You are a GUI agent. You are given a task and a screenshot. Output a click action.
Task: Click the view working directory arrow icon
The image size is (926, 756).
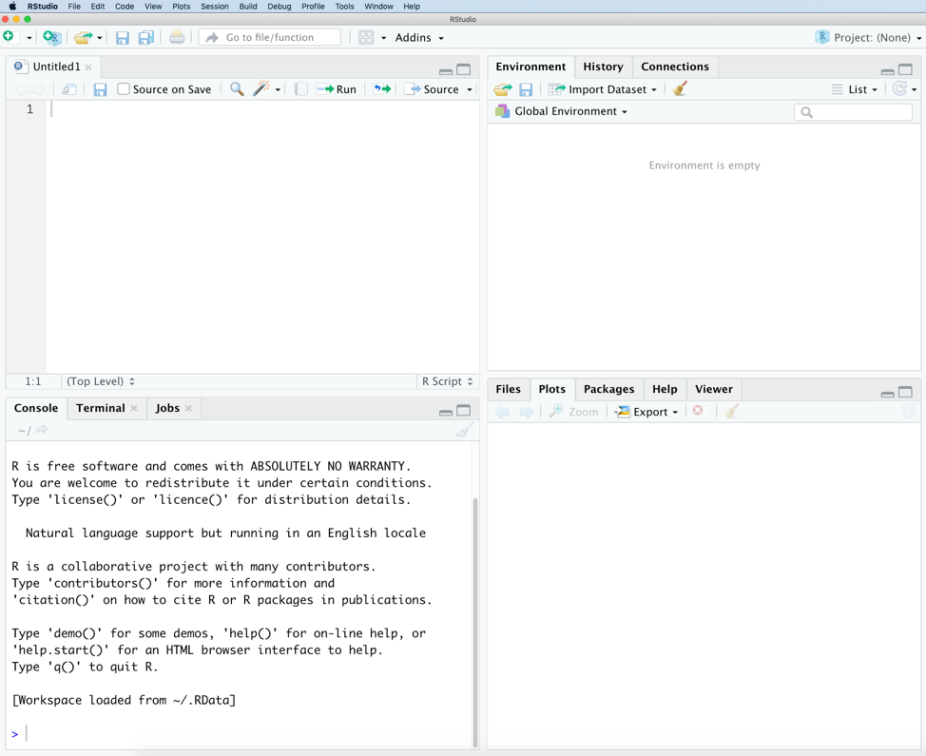(x=41, y=430)
